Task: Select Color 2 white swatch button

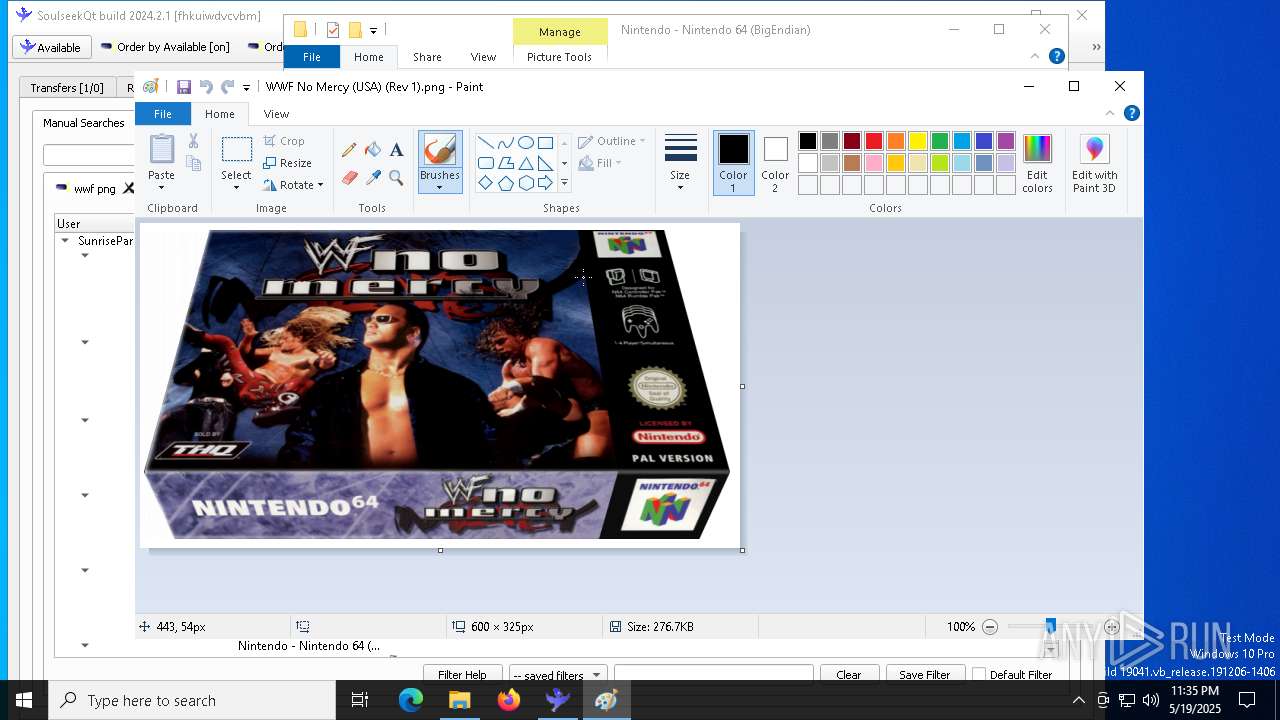Action: (x=775, y=163)
